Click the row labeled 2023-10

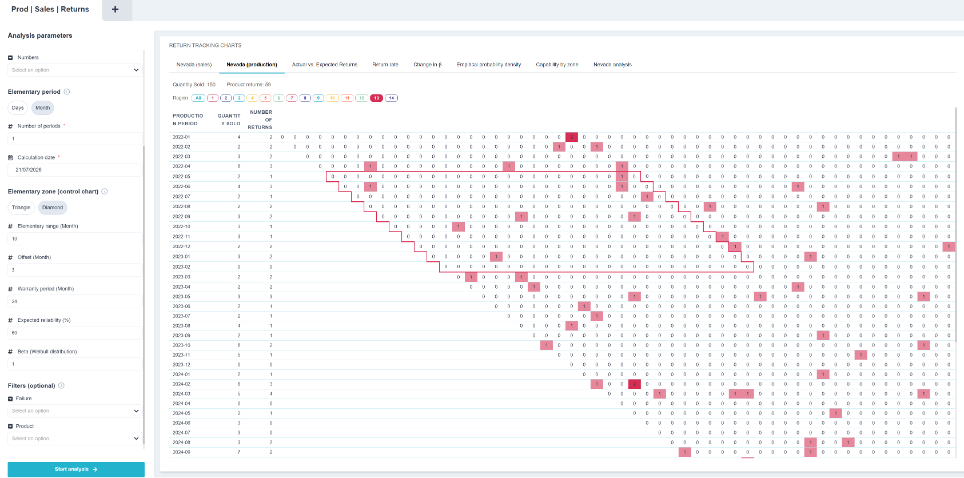pyautogui.click(x=563, y=345)
